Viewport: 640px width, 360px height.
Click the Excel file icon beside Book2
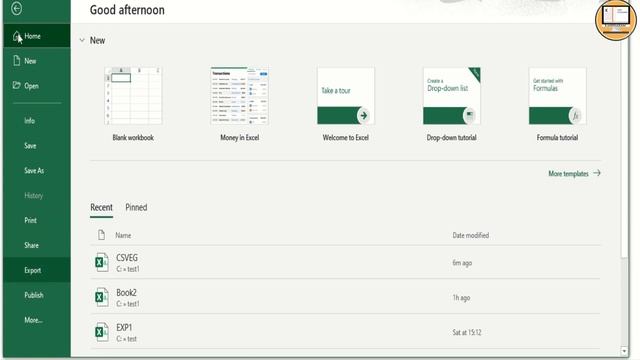point(102,297)
